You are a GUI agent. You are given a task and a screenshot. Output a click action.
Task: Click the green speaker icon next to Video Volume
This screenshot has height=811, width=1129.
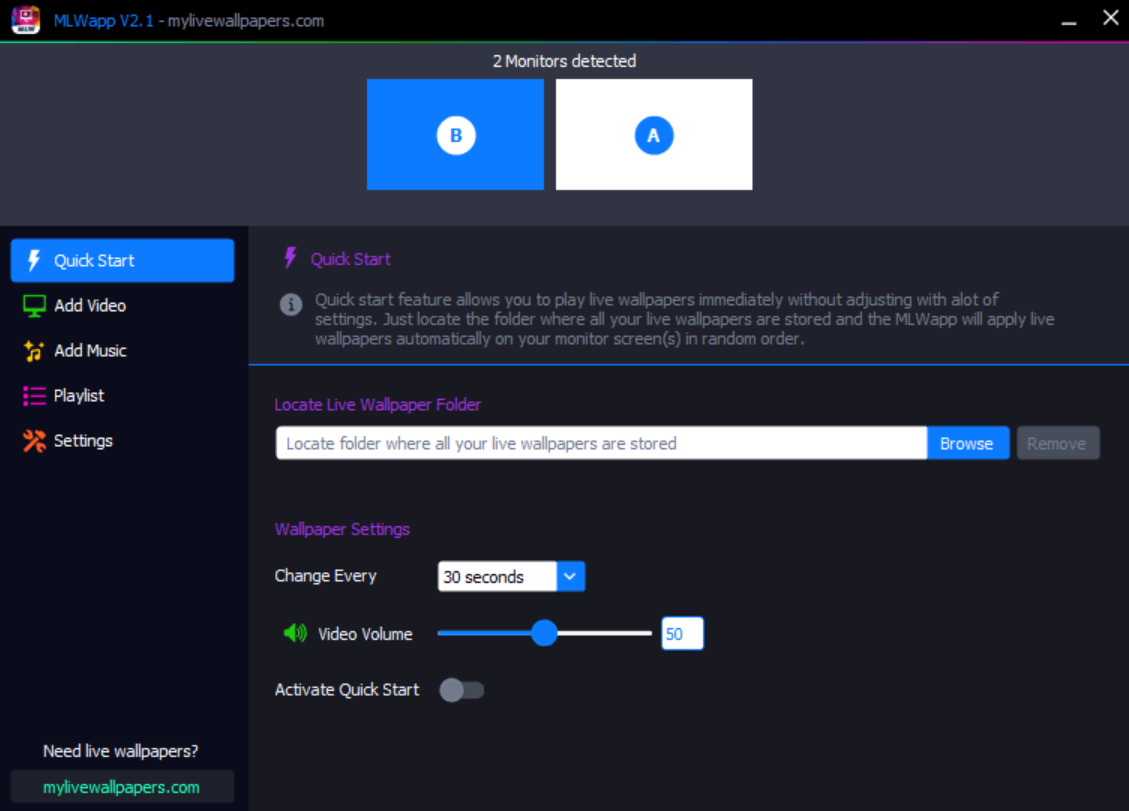click(x=295, y=633)
